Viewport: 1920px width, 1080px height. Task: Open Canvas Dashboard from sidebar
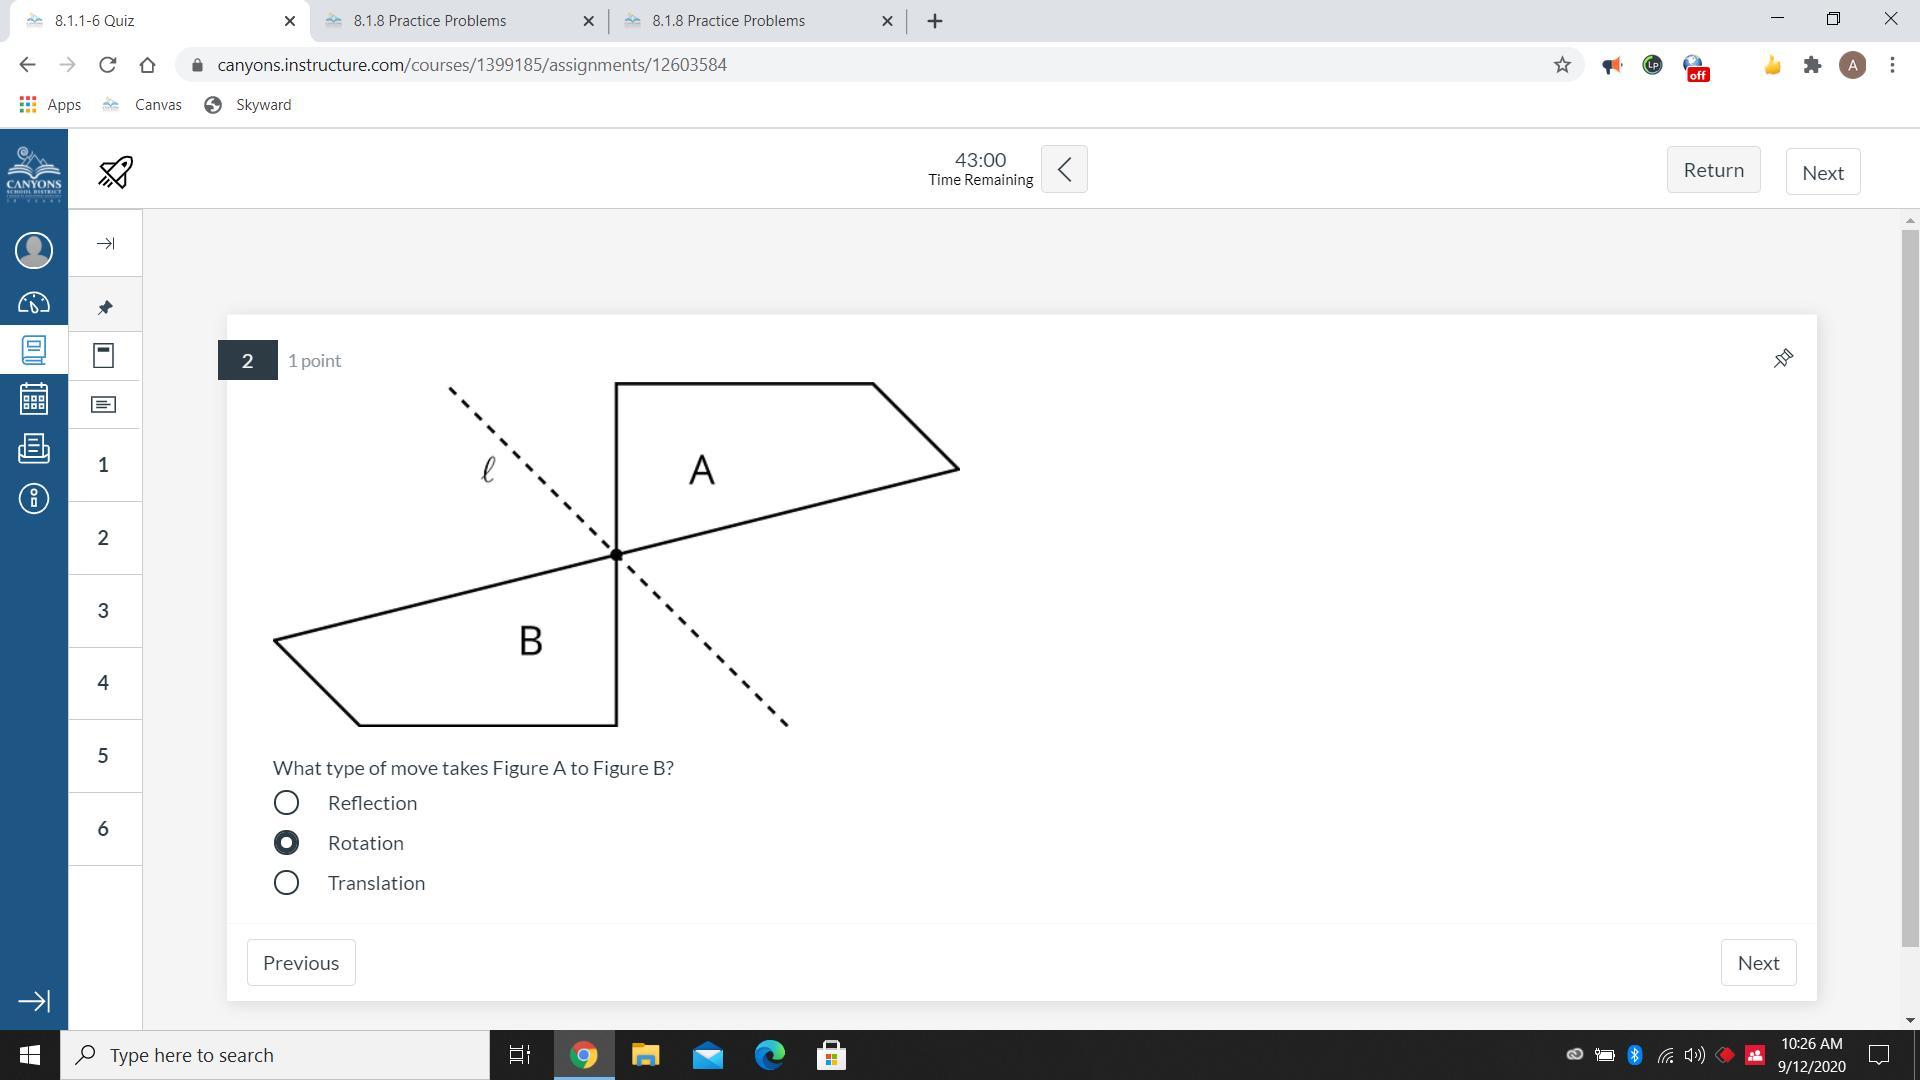[33, 302]
